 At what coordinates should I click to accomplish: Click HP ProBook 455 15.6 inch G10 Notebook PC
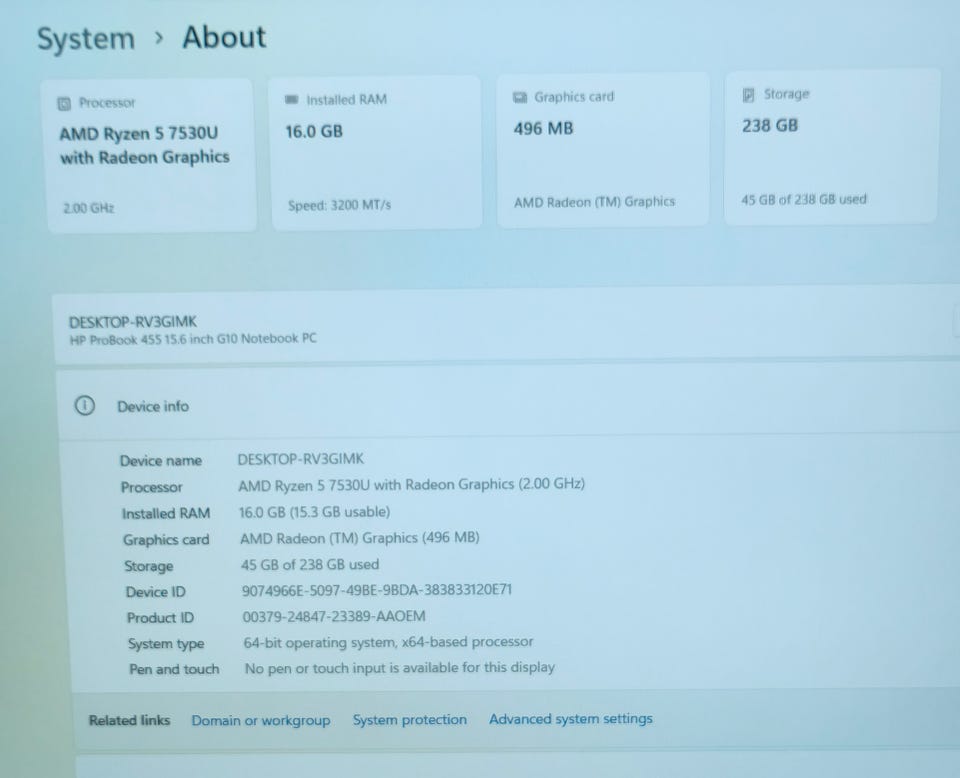tap(193, 339)
